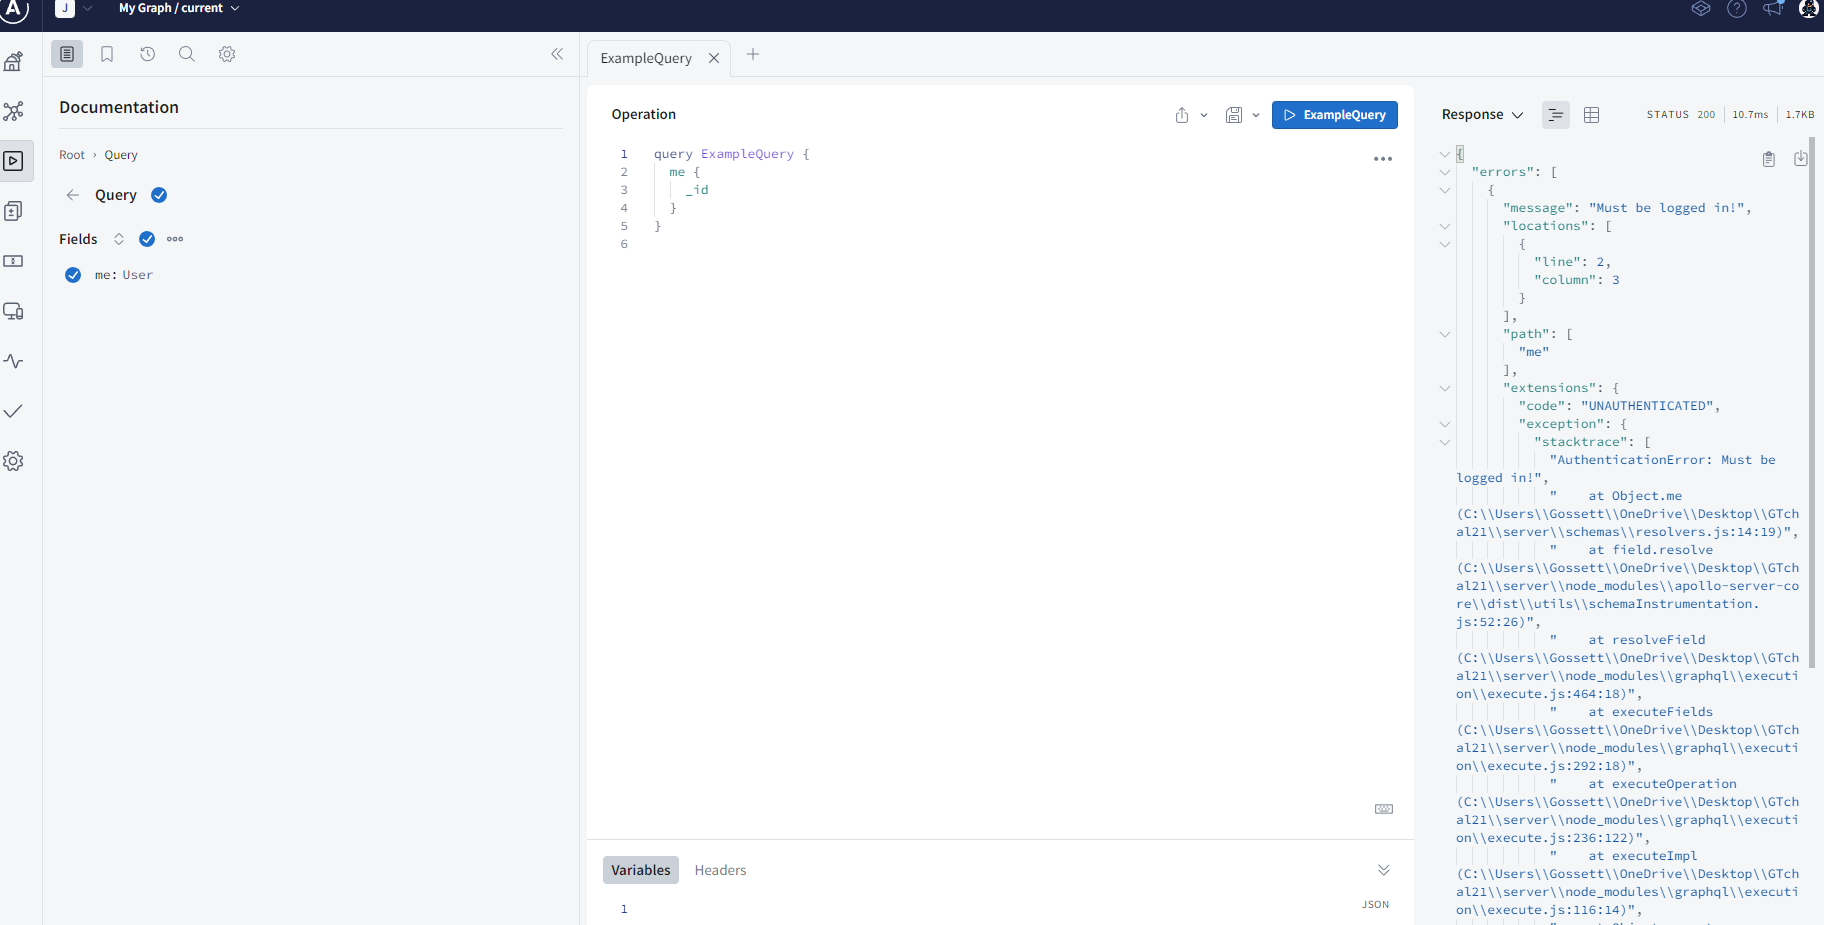Switch response to JSON view

(1556, 115)
